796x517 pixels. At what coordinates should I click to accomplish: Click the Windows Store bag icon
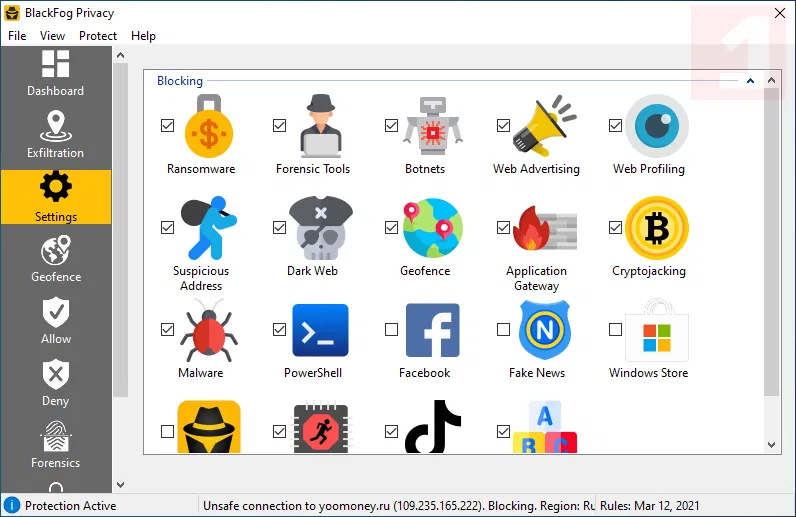[657, 330]
